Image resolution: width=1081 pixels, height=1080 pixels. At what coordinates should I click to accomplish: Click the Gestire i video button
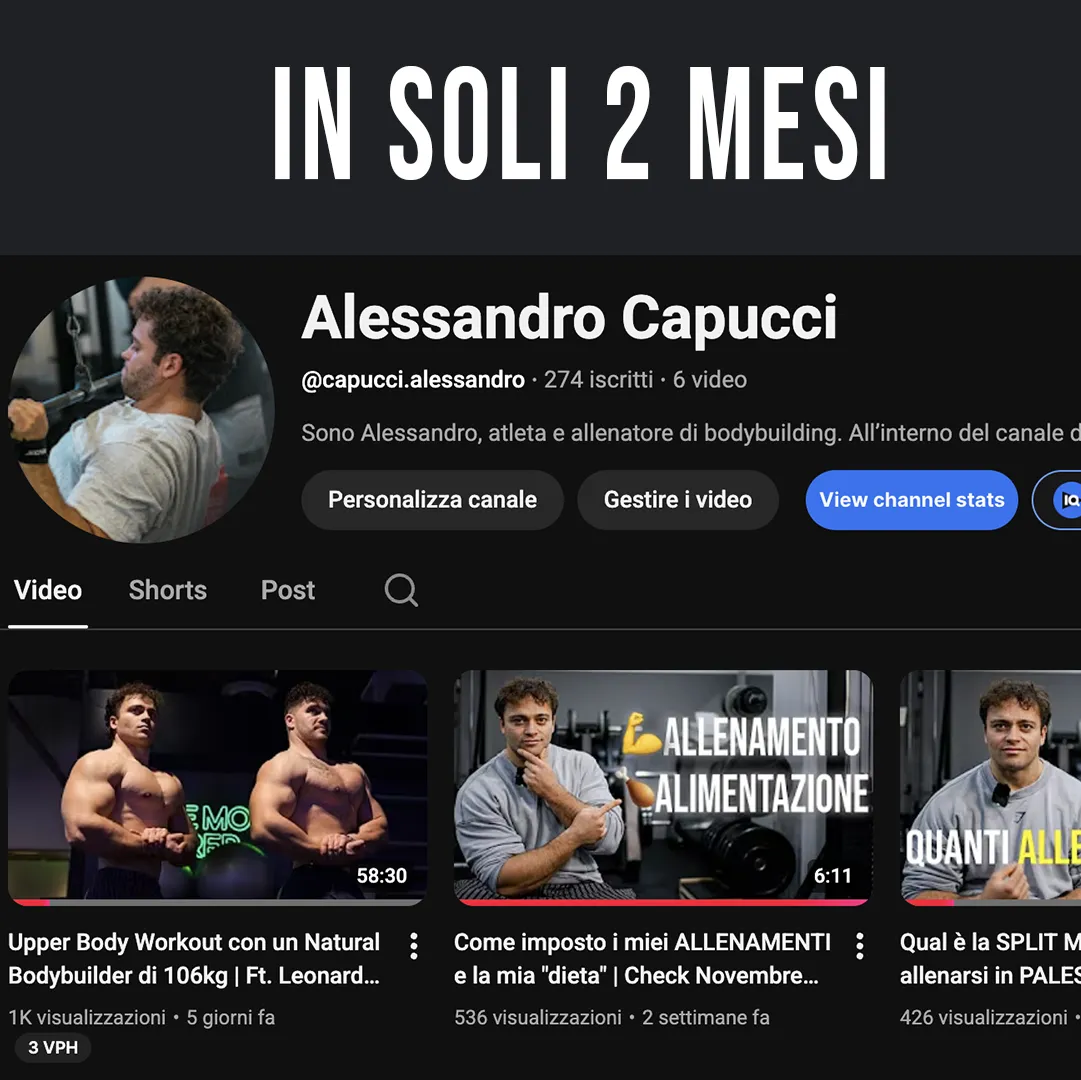click(678, 500)
